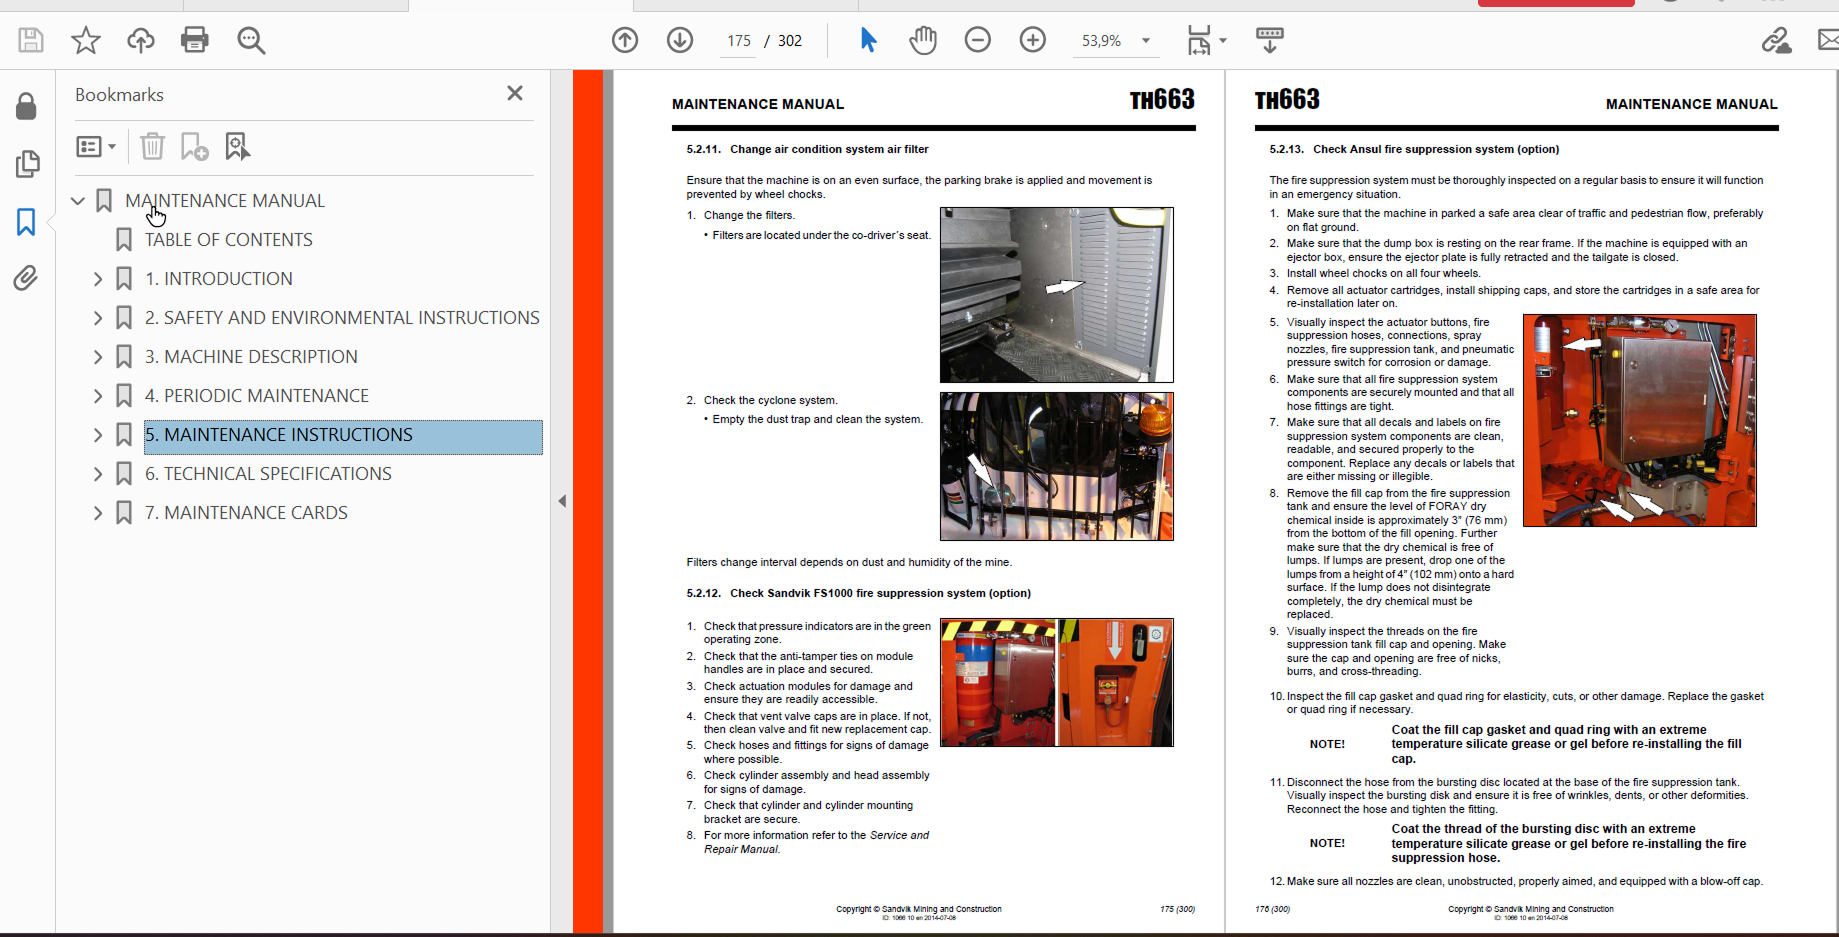Click heading 5.2.11. Change air condition system air filter
The image size is (1839, 937).
(x=807, y=149)
